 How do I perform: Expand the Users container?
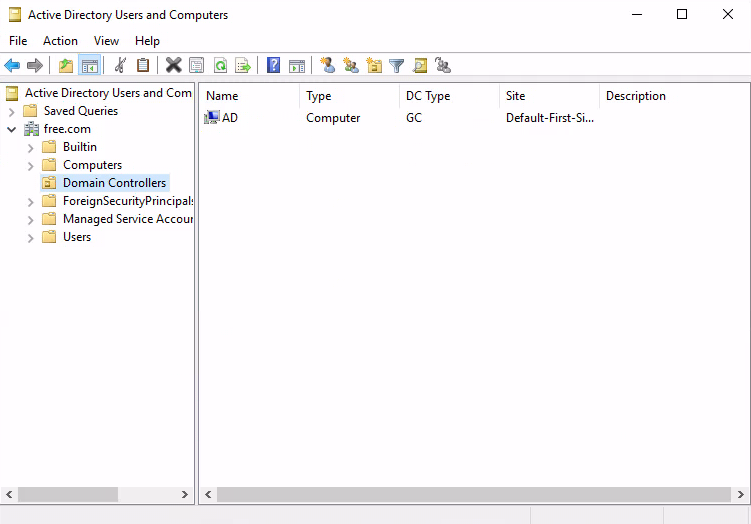pyautogui.click(x=30, y=238)
